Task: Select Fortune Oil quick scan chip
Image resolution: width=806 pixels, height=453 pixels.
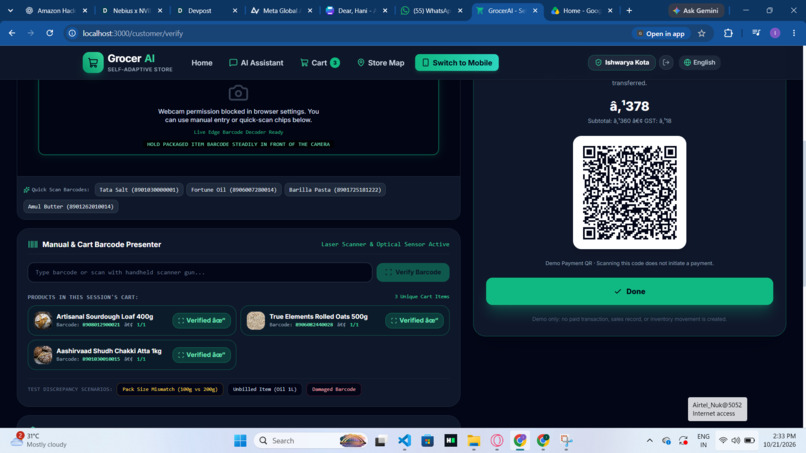Action: (233, 190)
